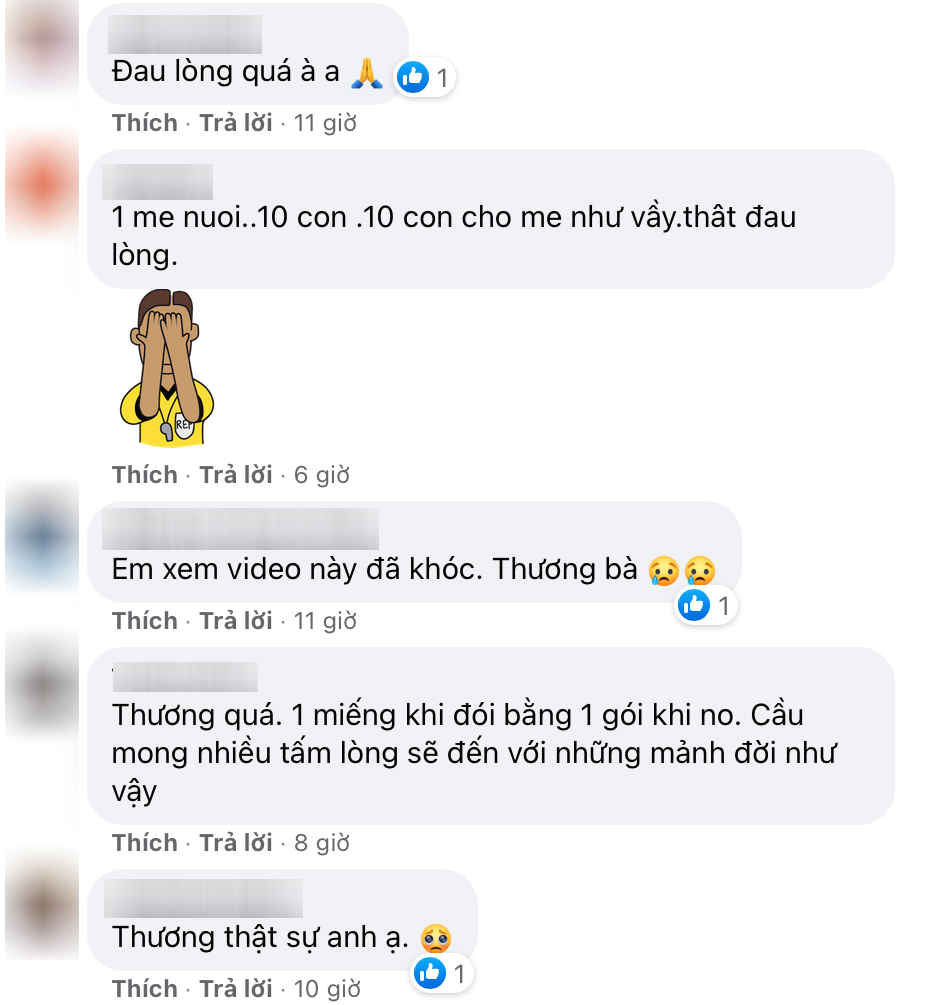
Task: Like the 'Đau lòng quá à a' comment
Action: [145, 122]
